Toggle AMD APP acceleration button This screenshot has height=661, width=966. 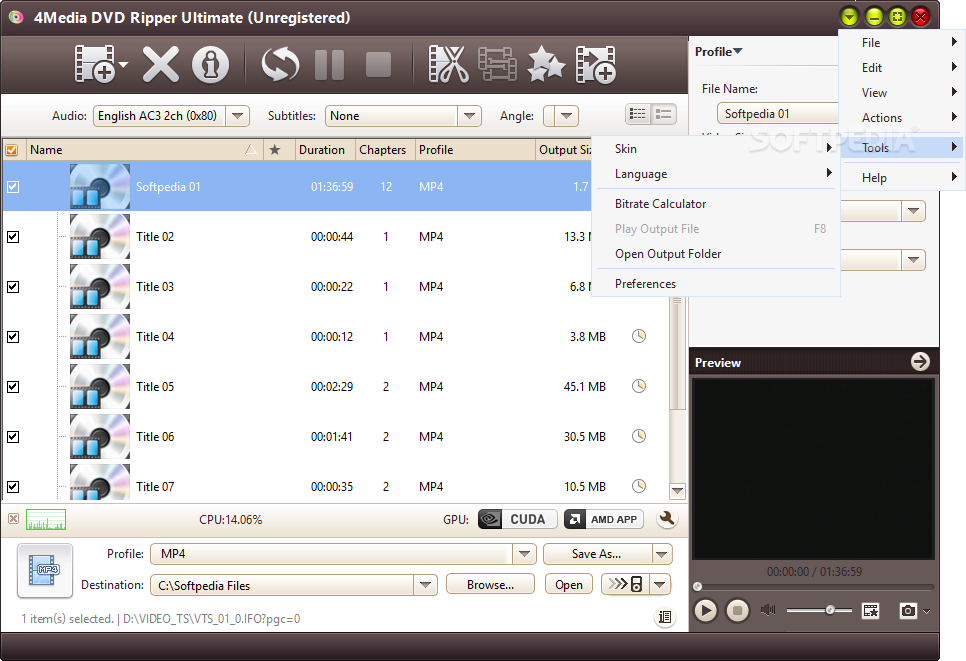click(x=604, y=519)
